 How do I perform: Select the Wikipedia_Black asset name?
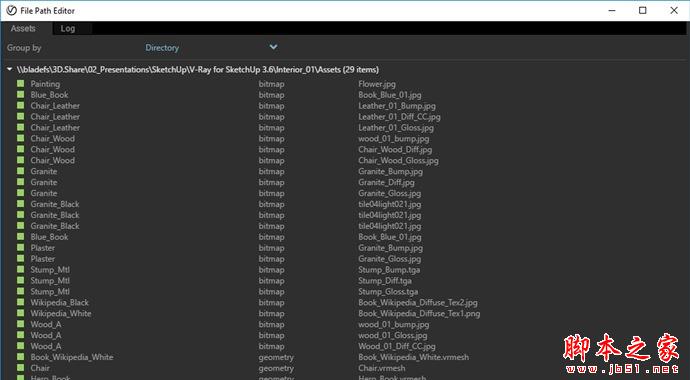[x=59, y=303]
